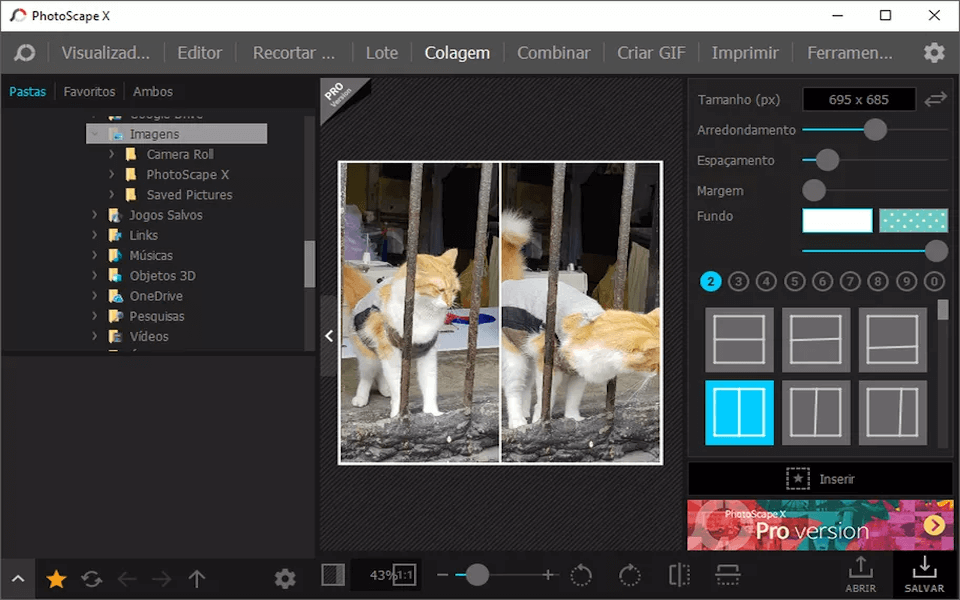The image size is (960, 600).
Task: Pick the white Fundo color swatch
Action: pyautogui.click(x=837, y=220)
